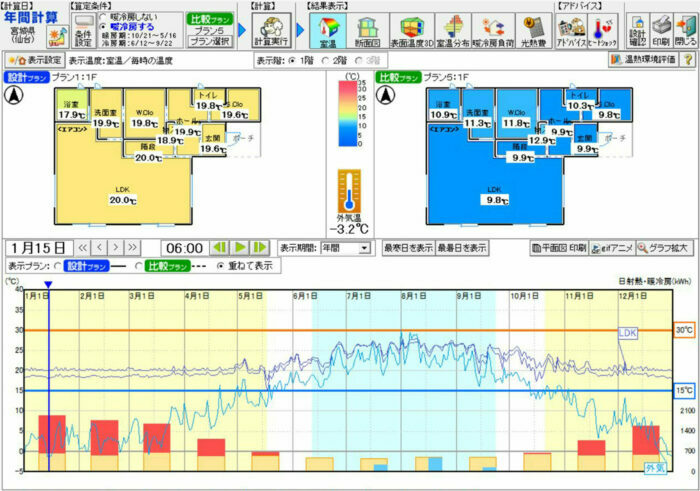Click the north compass on 設計プラン

[x=14, y=96]
